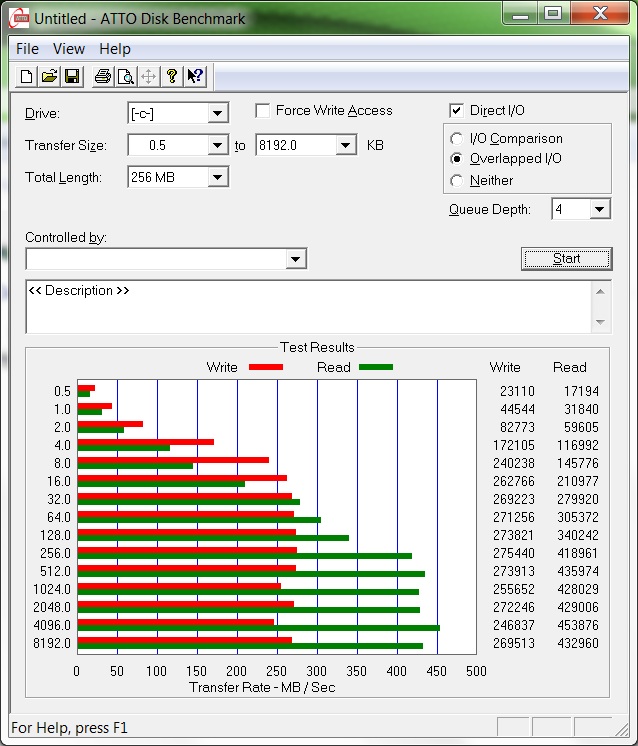Click the 8192.0 row label in chart
The height and width of the screenshot is (746, 638).
tap(52, 643)
